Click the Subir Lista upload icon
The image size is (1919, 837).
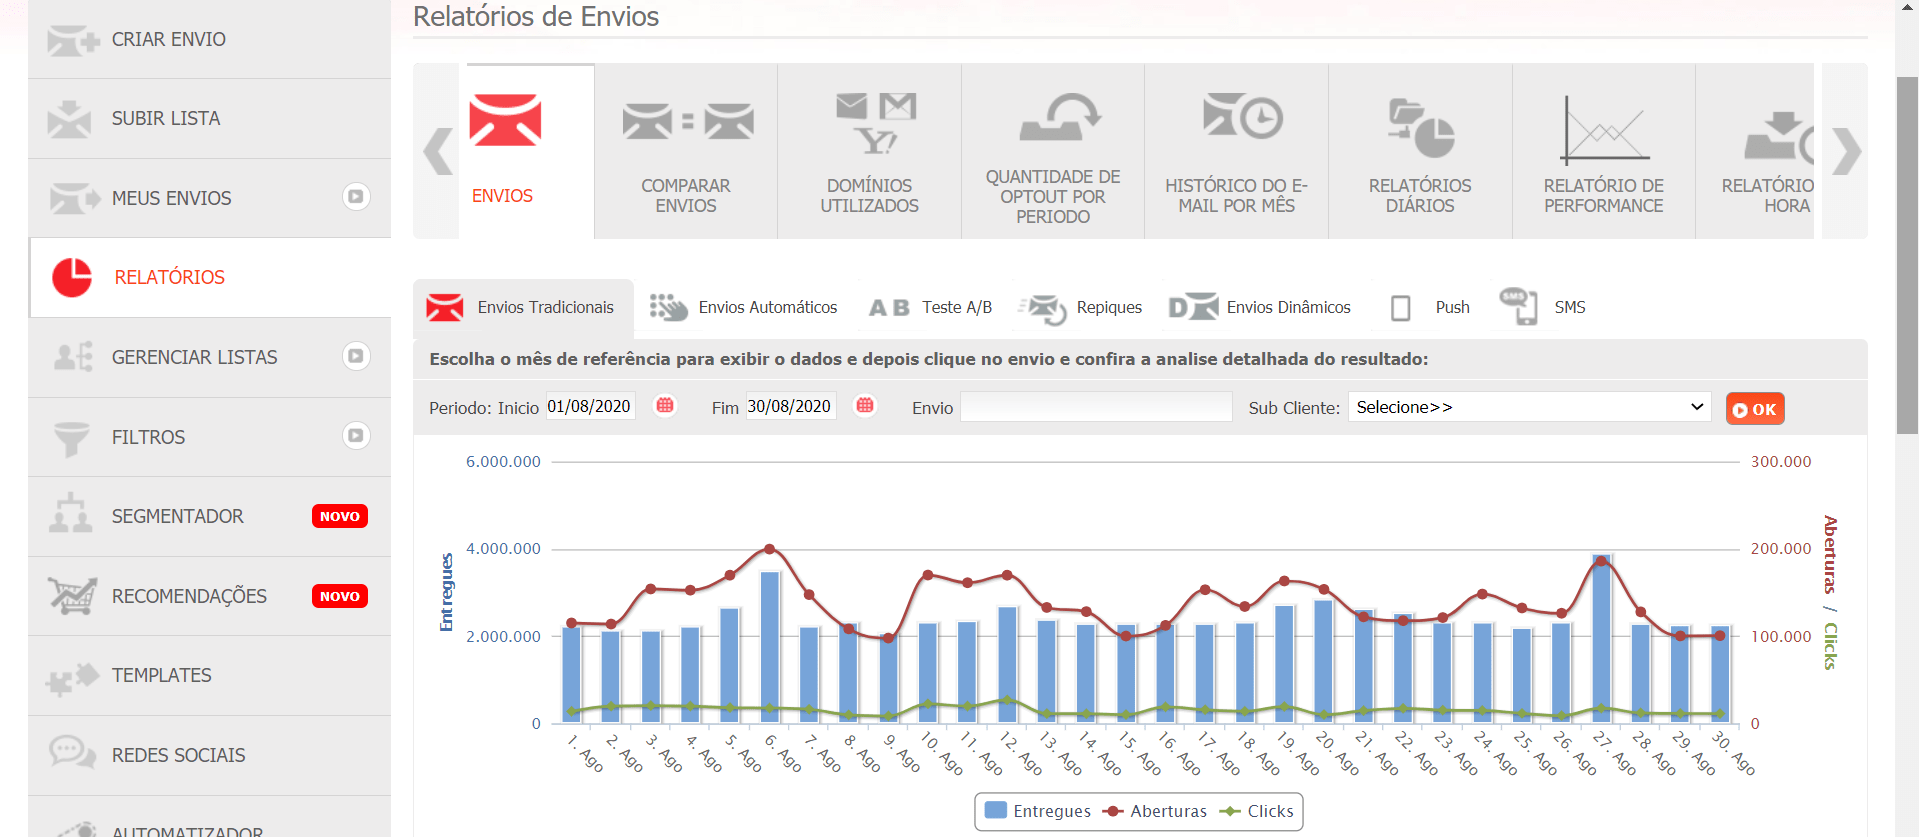69,119
